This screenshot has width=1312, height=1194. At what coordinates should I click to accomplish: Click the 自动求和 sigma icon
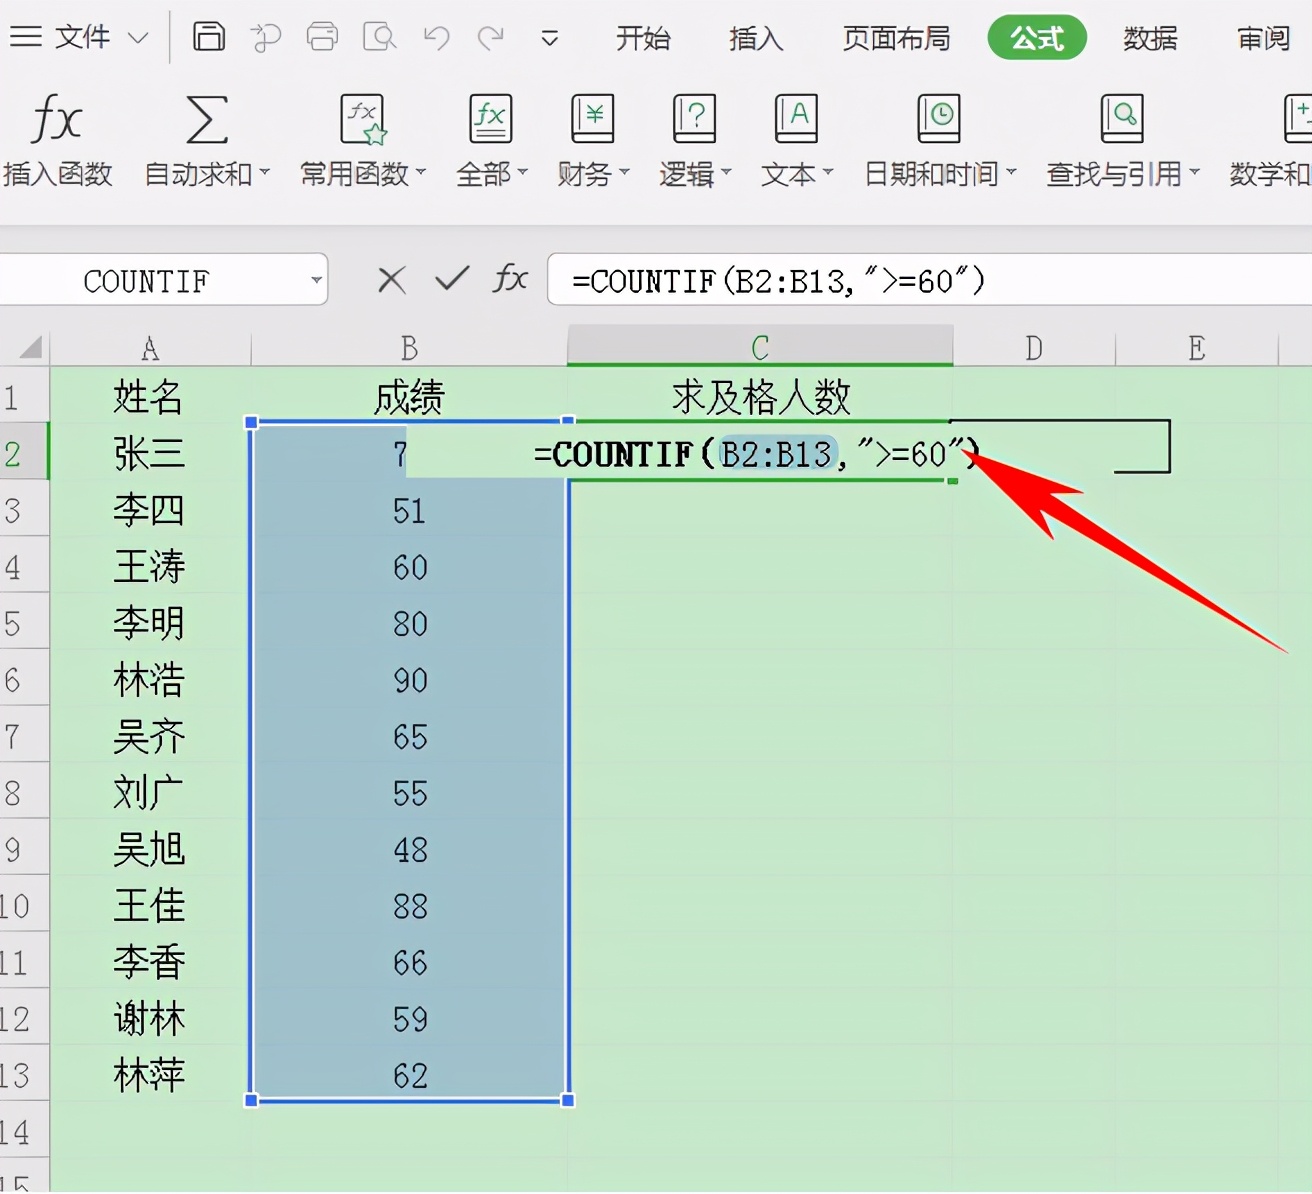pos(207,119)
